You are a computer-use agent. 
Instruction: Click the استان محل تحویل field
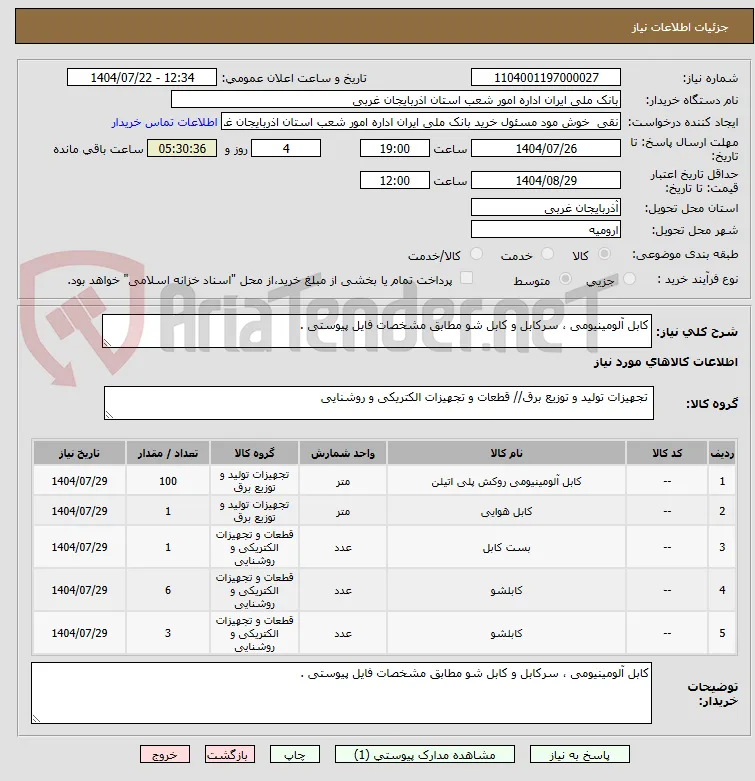point(546,208)
